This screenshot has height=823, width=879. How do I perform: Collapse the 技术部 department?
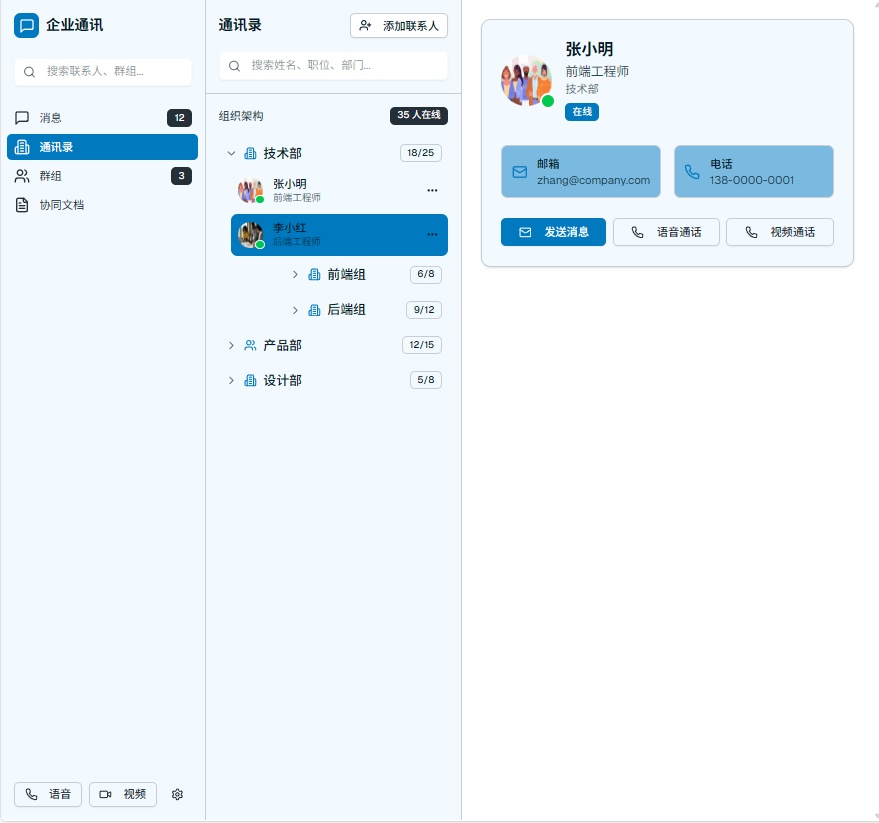tap(231, 153)
